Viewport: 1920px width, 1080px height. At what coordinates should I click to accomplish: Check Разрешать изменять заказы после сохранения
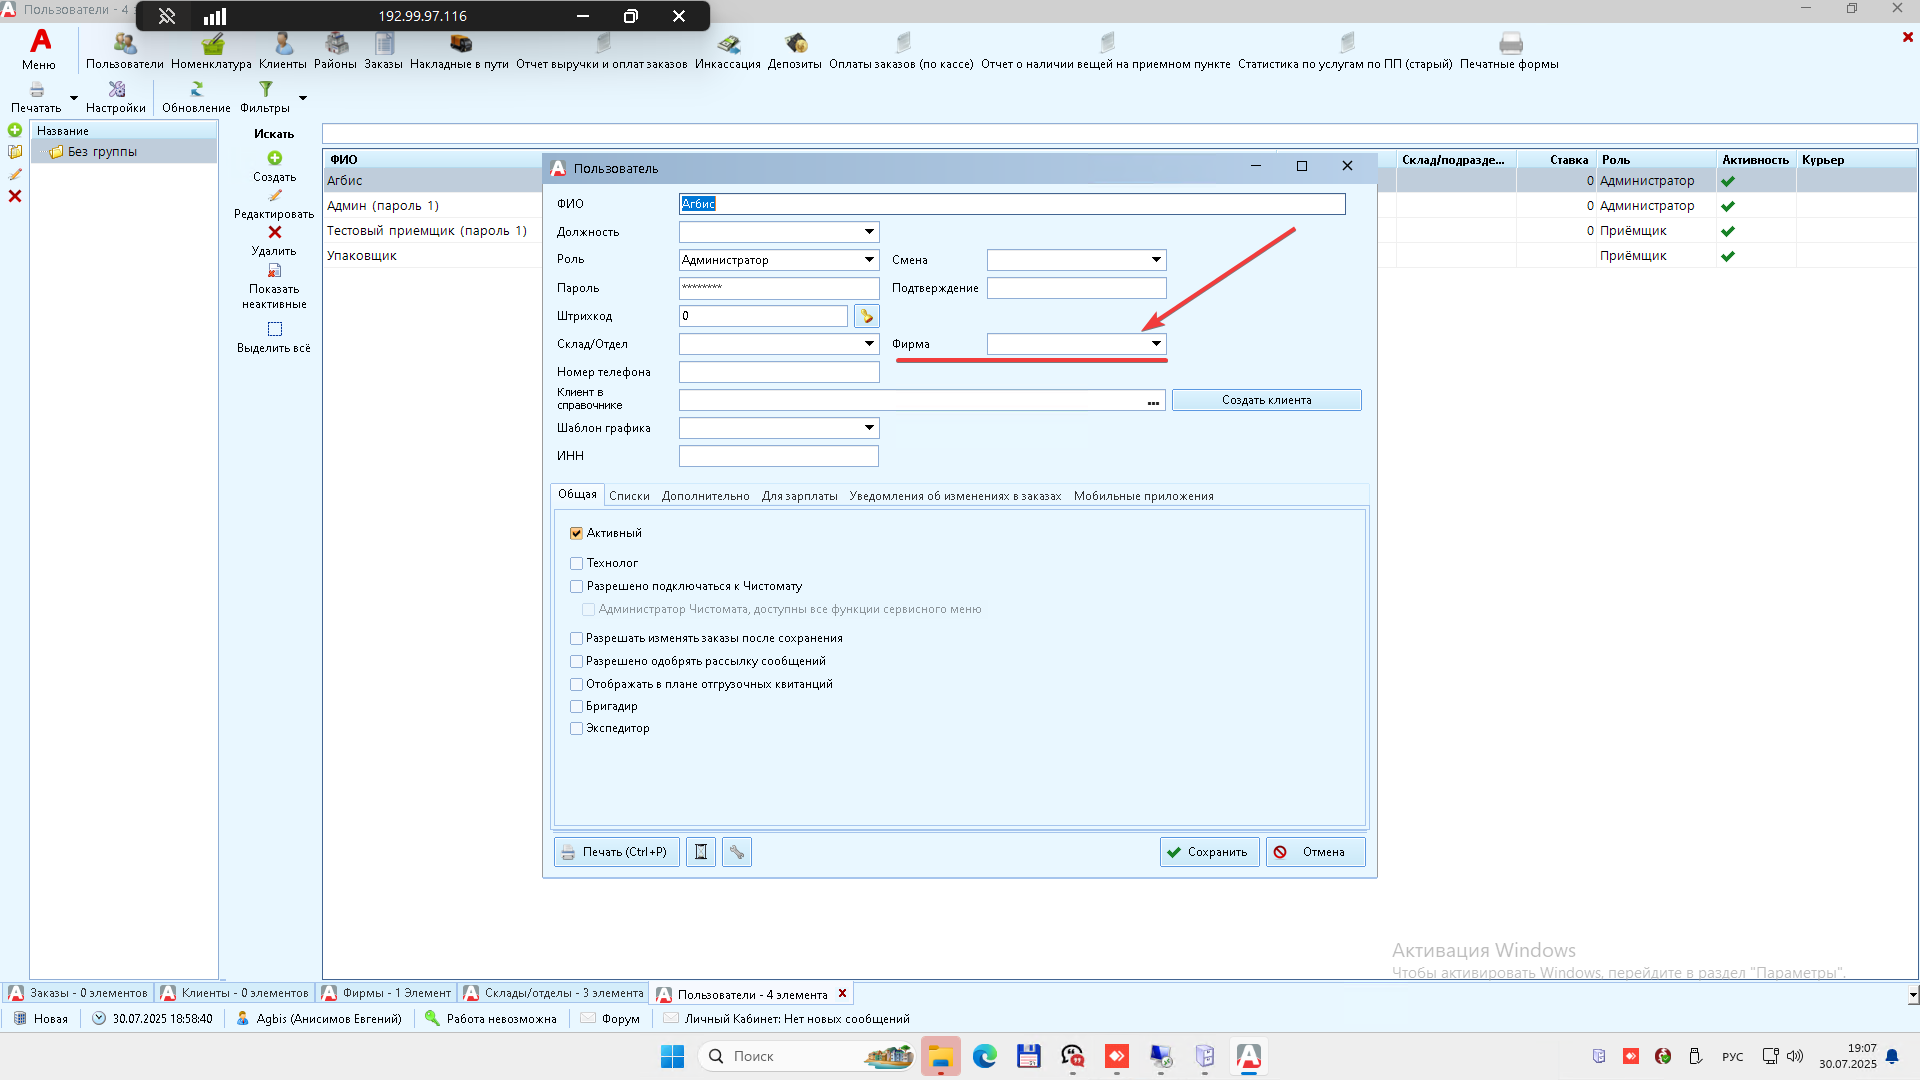[x=576, y=639]
